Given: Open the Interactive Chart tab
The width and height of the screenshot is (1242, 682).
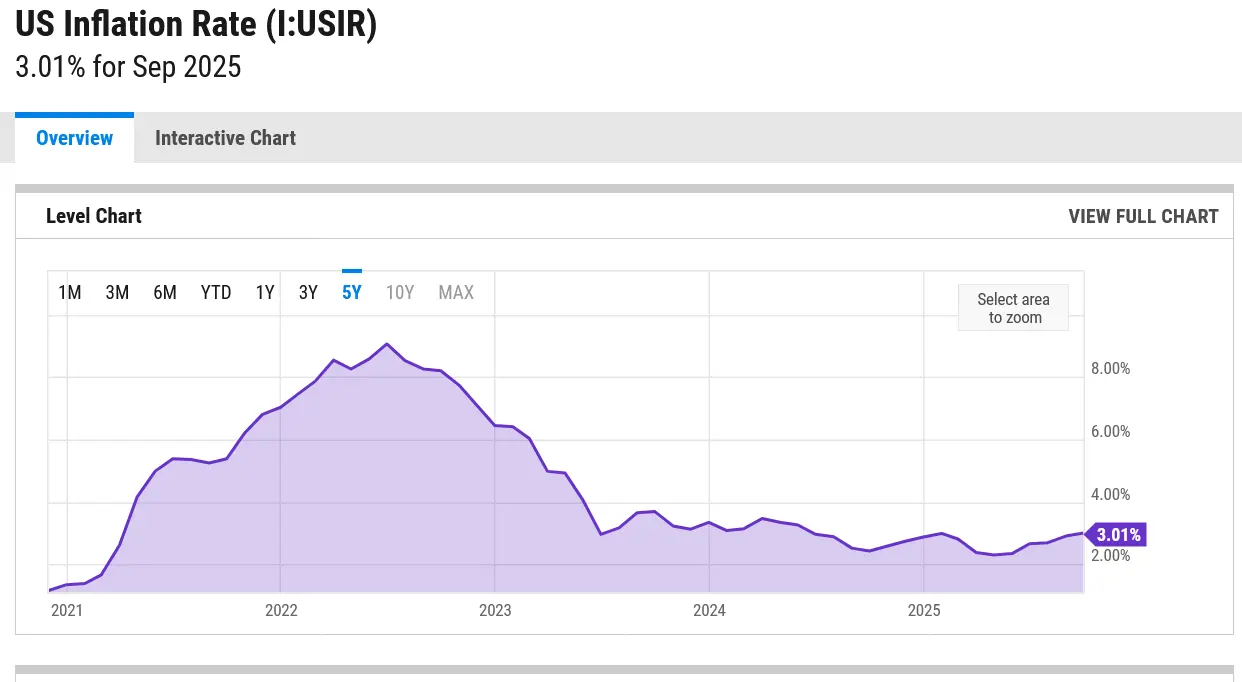Looking at the screenshot, I should tap(225, 138).
